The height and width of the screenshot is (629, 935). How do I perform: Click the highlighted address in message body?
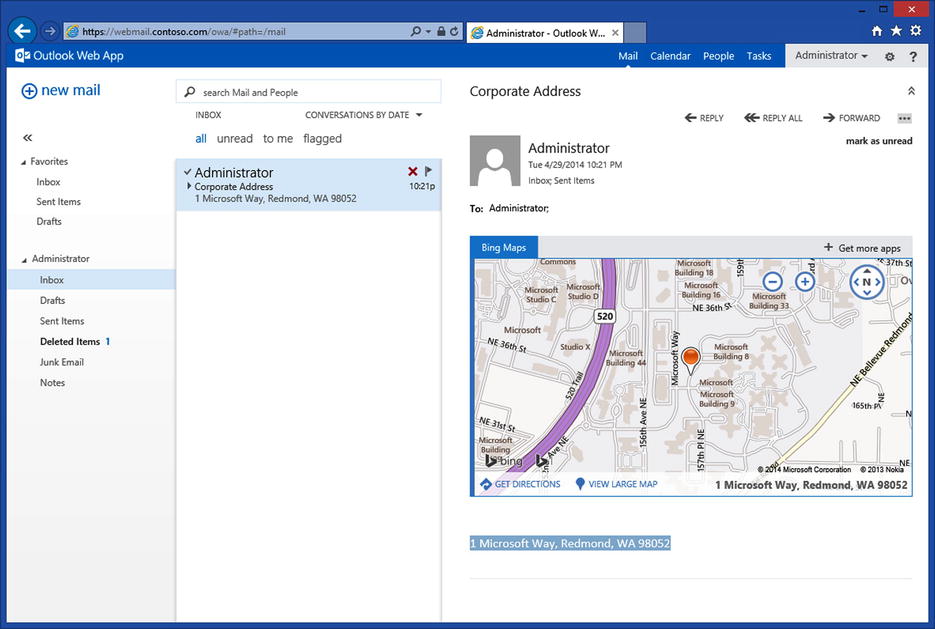click(x=570, y=543)
